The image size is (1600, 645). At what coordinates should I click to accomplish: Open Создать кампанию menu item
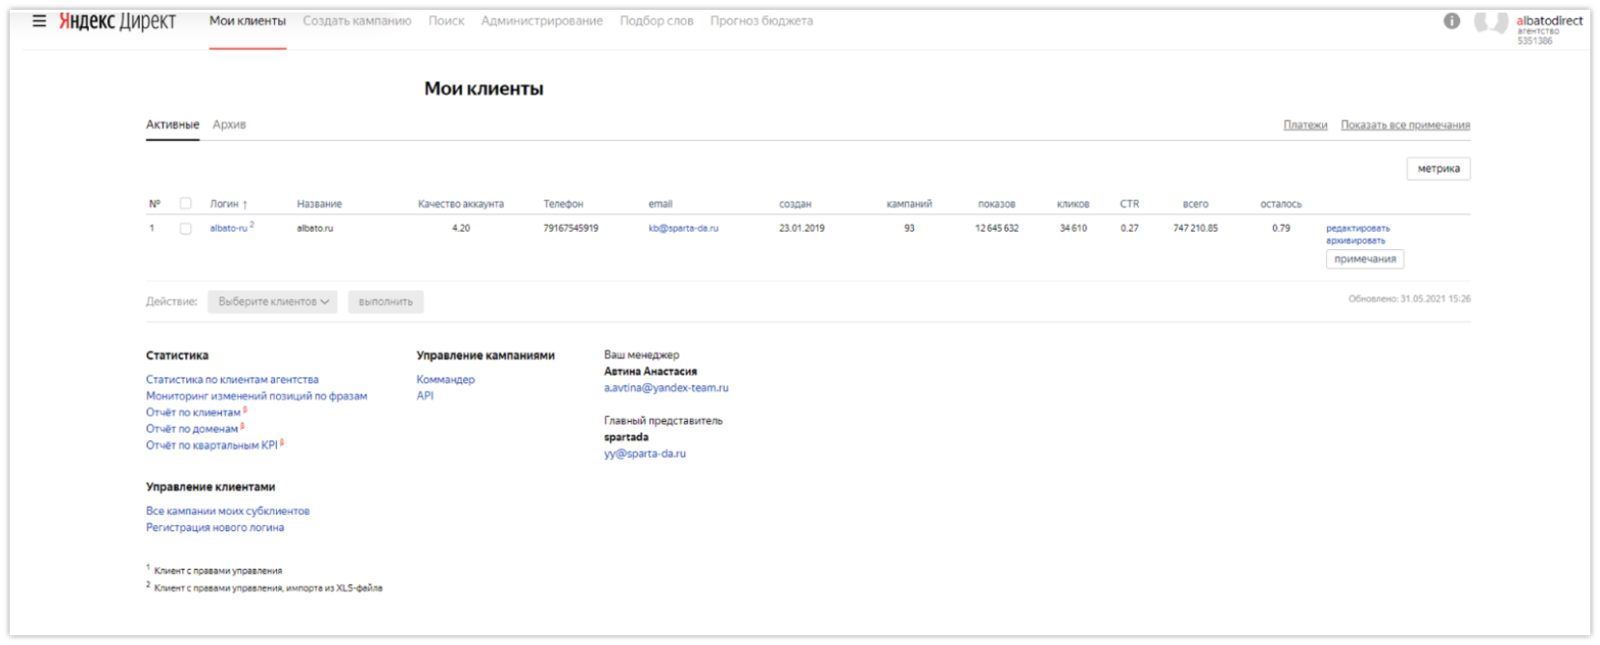click(357, 21)
